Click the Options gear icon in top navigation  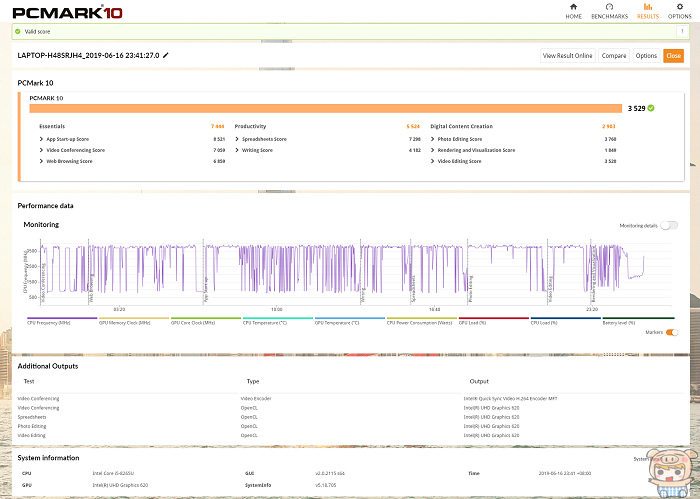[678, 10]
